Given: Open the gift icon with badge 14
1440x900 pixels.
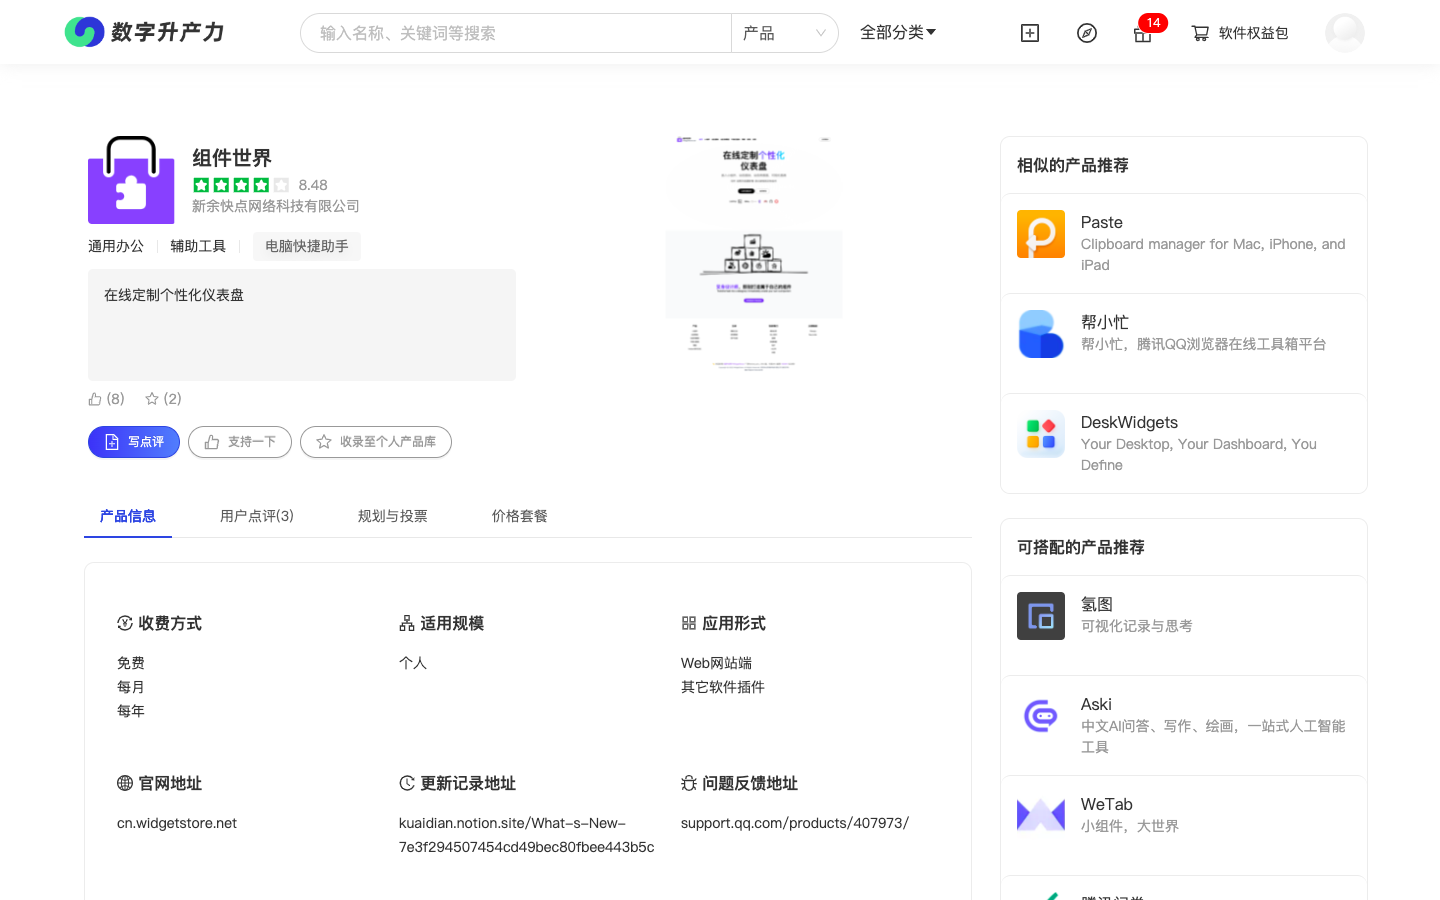Looking at the screenshot, I should (1143, 33).
